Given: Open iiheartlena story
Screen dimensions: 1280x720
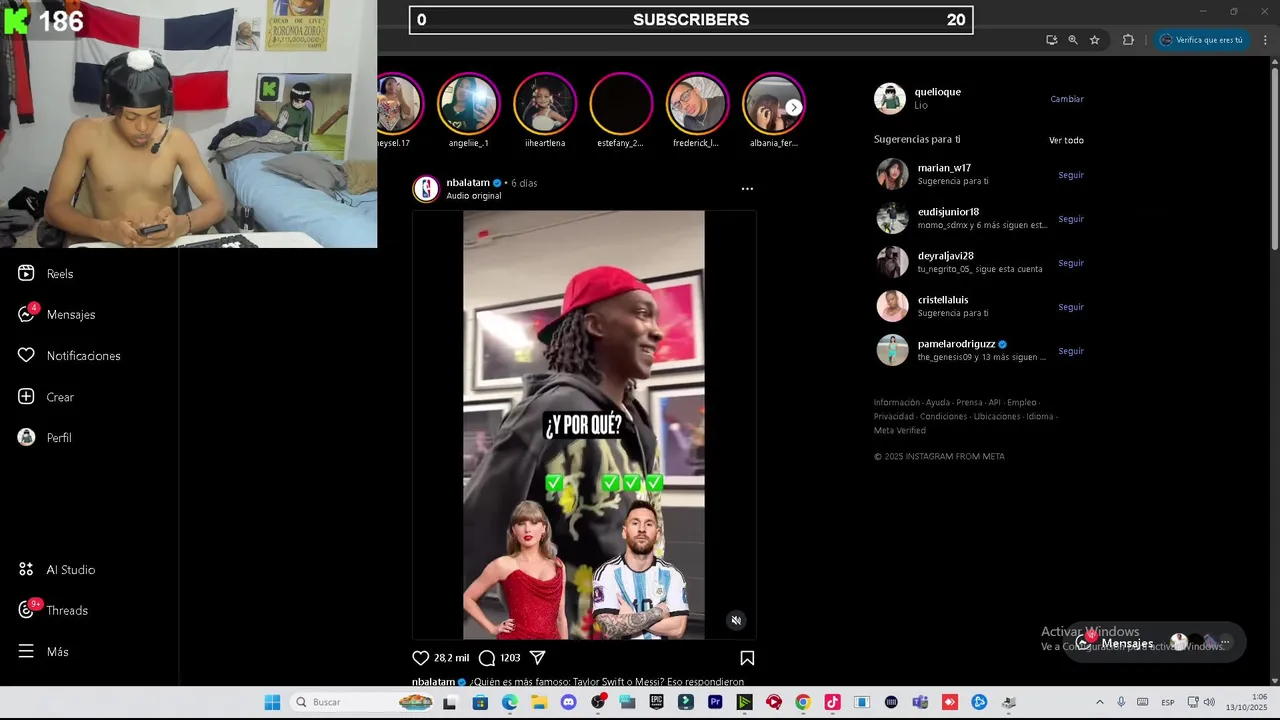Looking at the screenshot, I should tap(545, 104).
